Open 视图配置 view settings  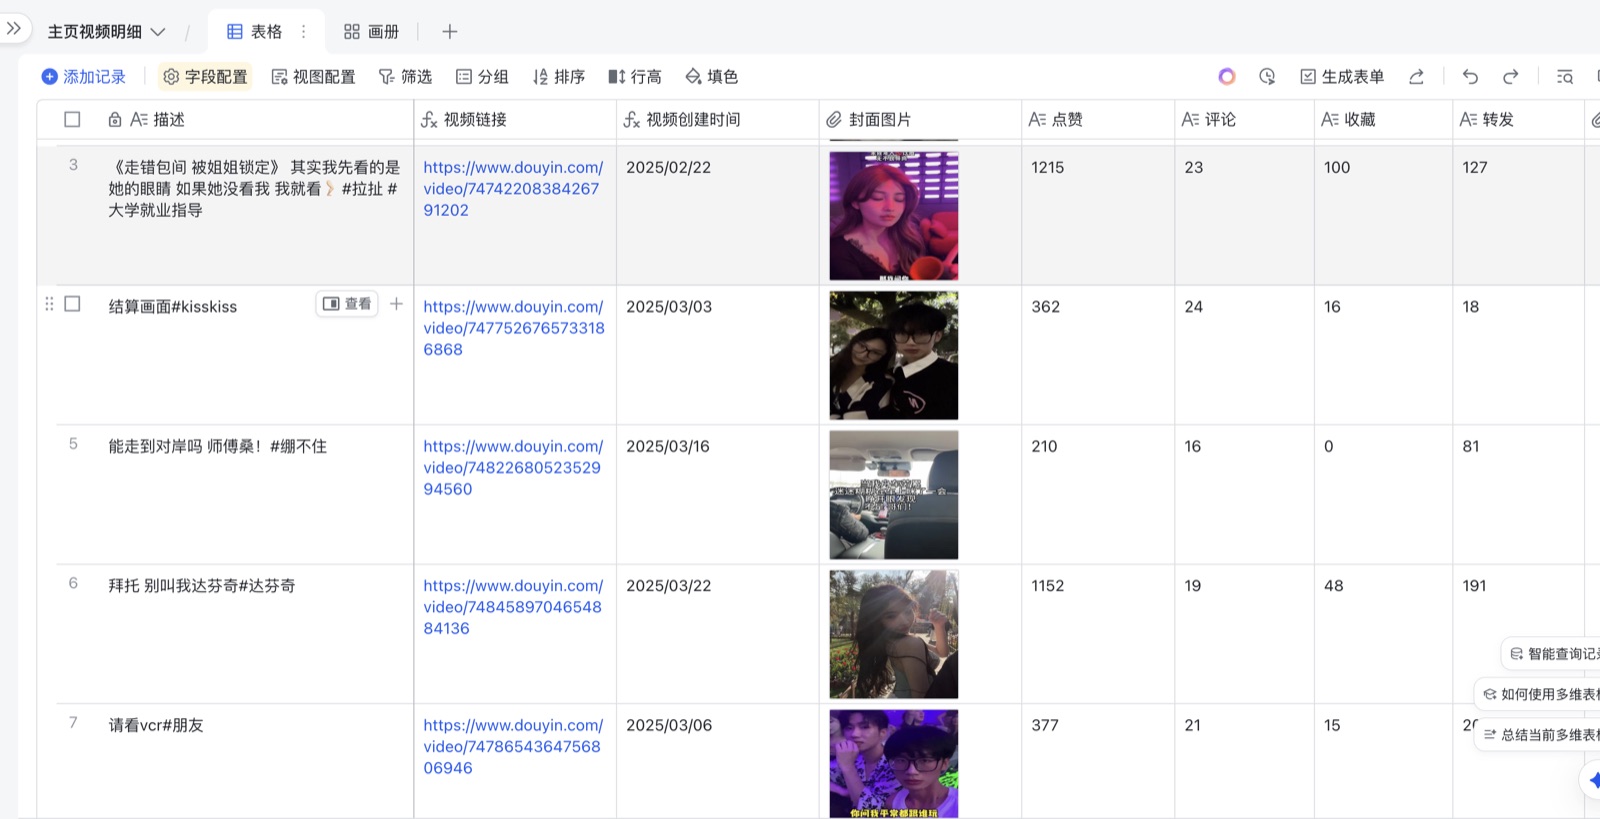pos(314,77)
